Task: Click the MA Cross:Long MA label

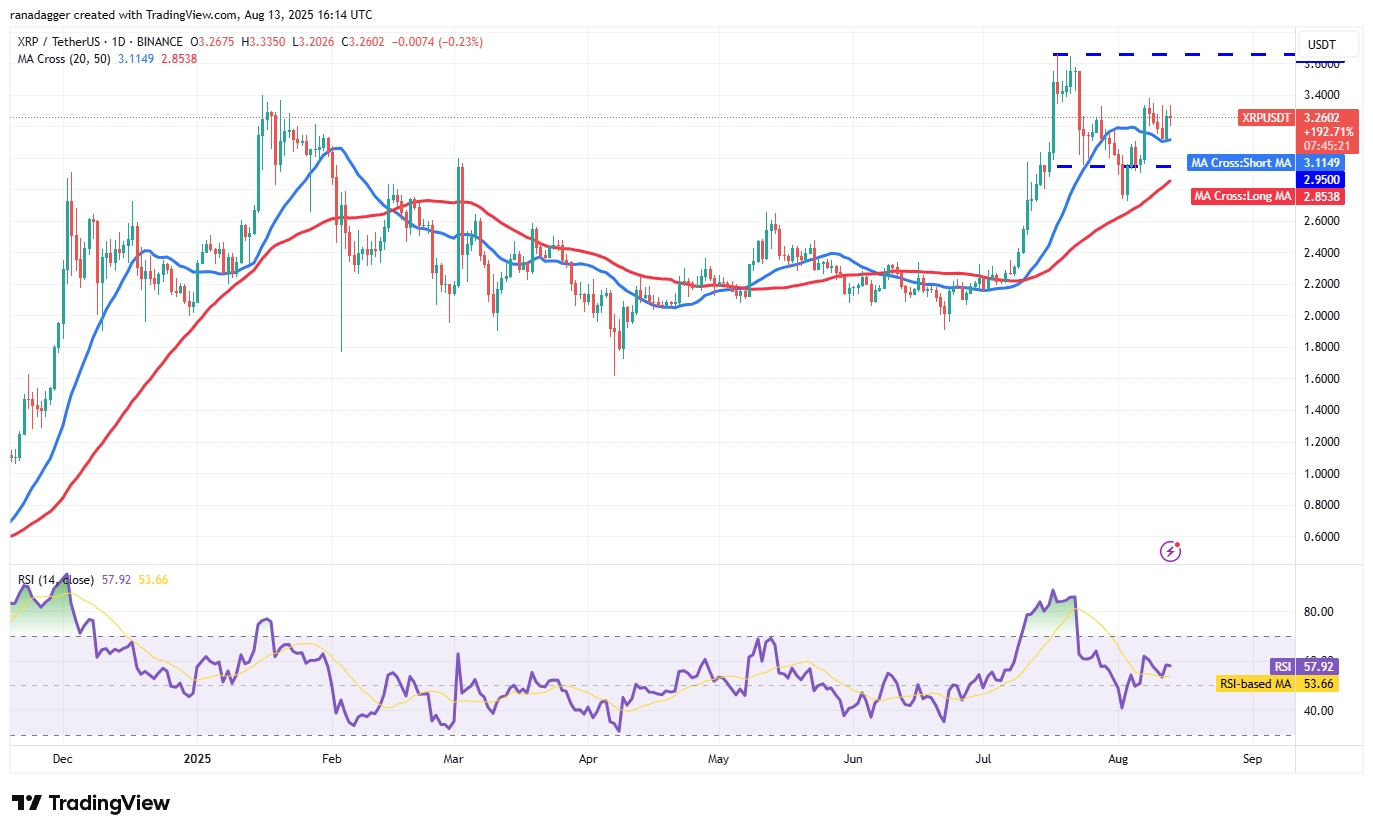Action: (x=1244, y=196)
